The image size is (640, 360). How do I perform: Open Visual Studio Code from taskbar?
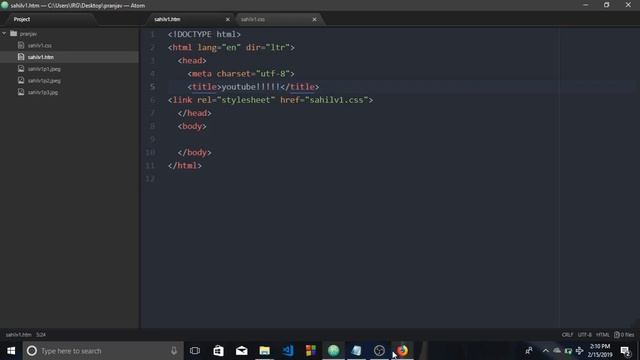click(288, 351)
